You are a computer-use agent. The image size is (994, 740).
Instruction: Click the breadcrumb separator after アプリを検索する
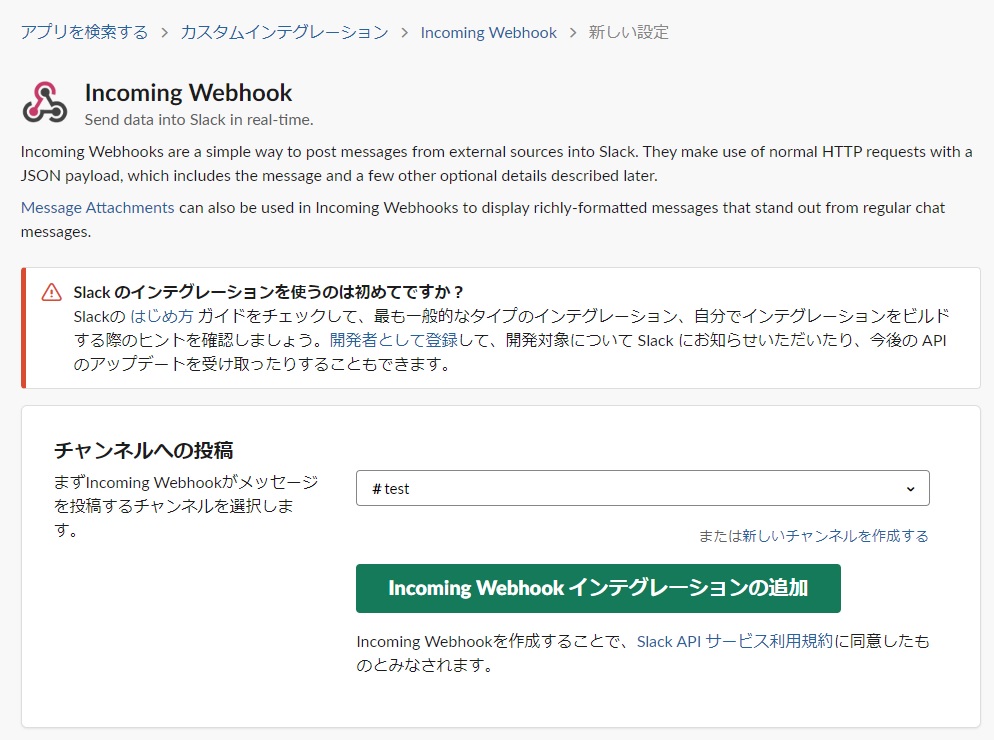[164, 32]
